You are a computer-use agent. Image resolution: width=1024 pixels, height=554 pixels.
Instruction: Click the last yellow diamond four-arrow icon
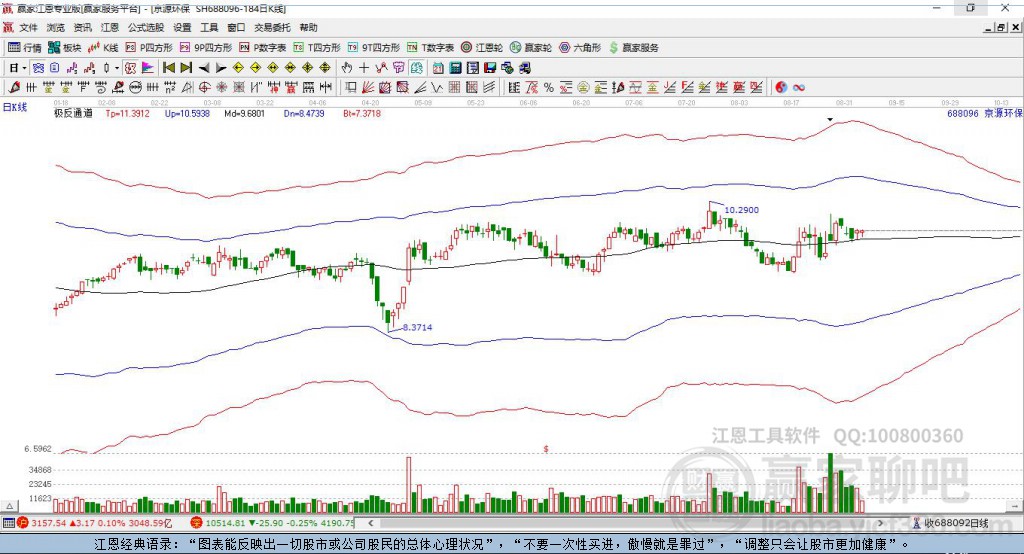(325, 68)
